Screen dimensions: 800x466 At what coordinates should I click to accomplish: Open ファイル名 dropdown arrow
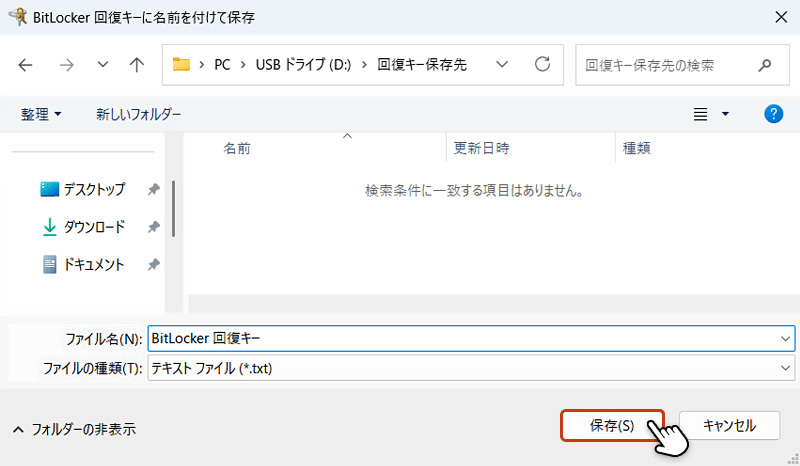pyautogui.click(x=785, y=338)
